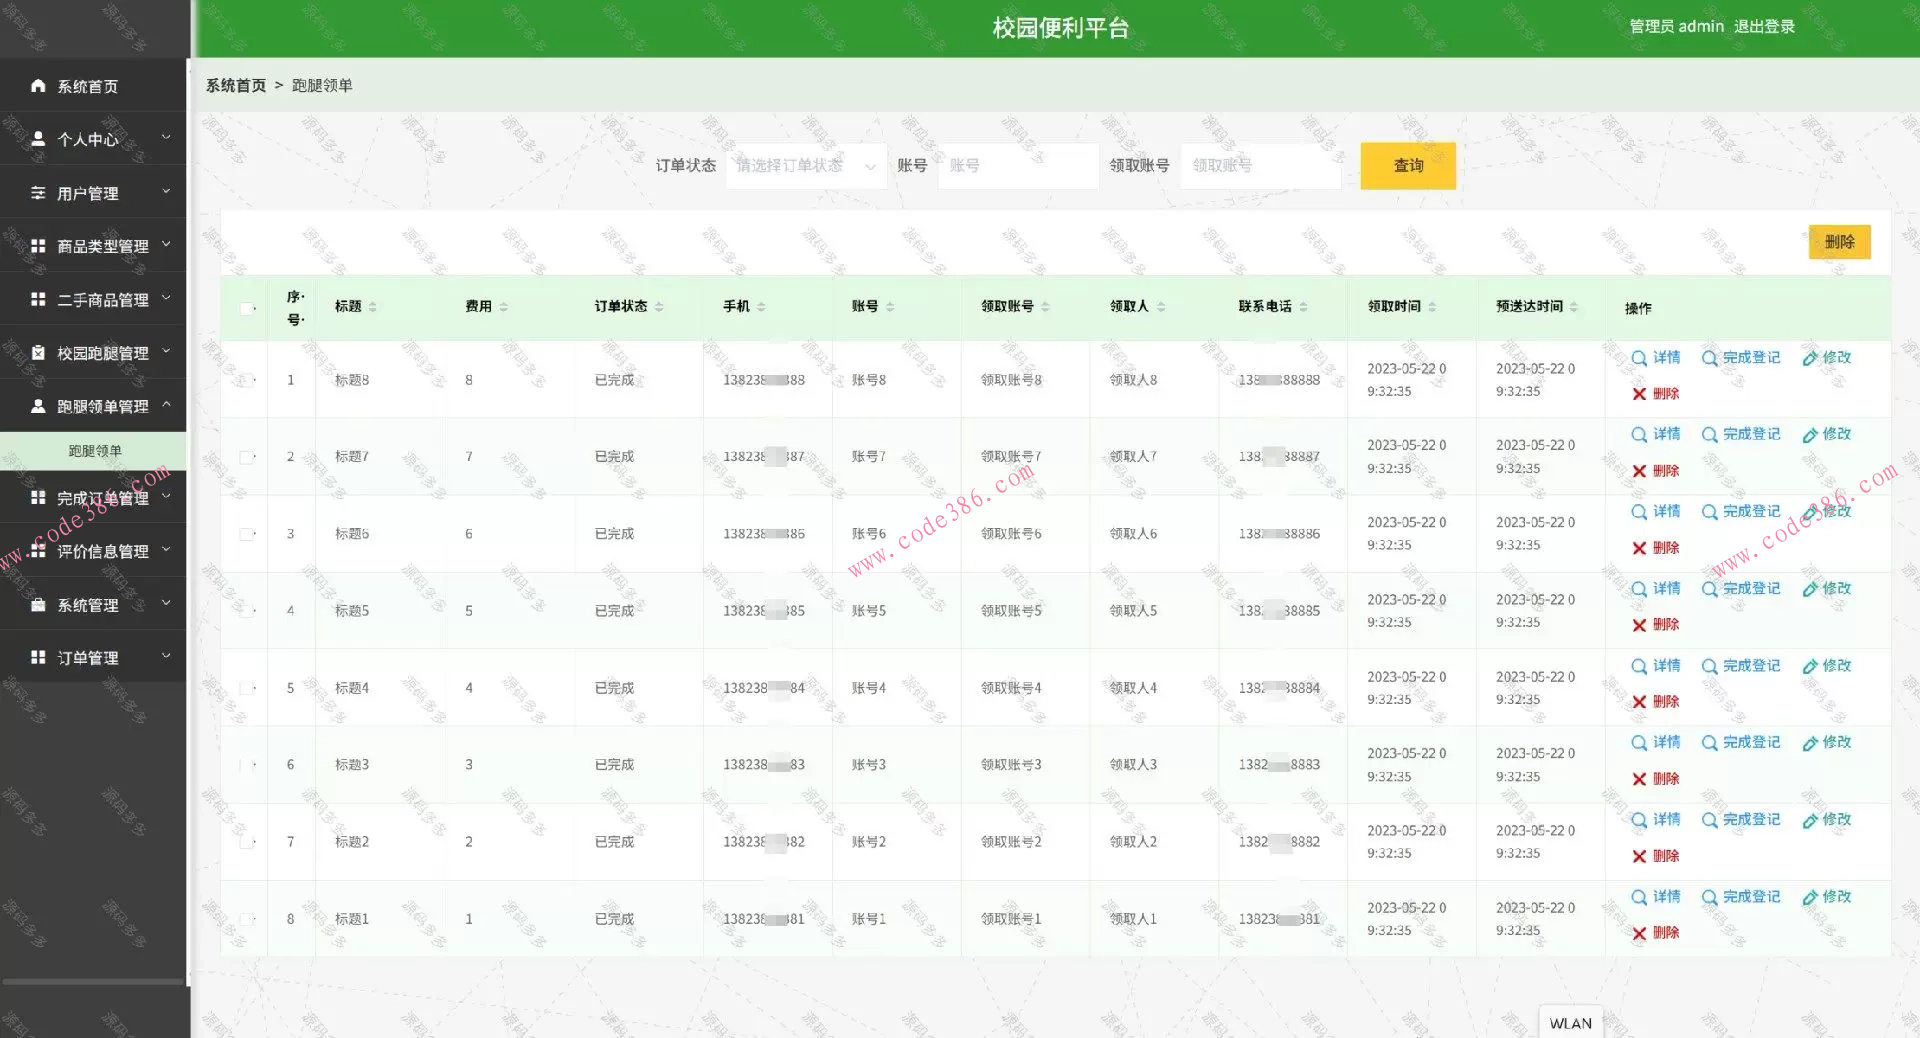Click the 领取账号 search input field

1261,166
